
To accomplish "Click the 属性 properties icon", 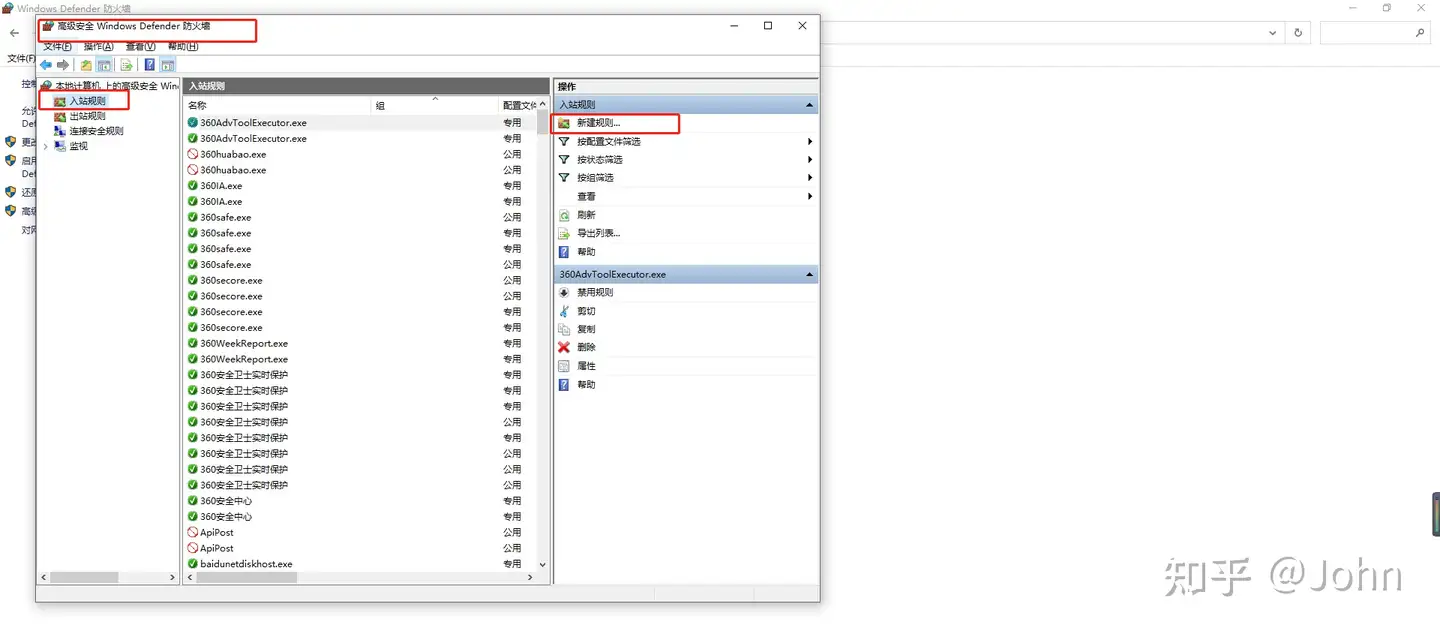I will tap(564, 366).
